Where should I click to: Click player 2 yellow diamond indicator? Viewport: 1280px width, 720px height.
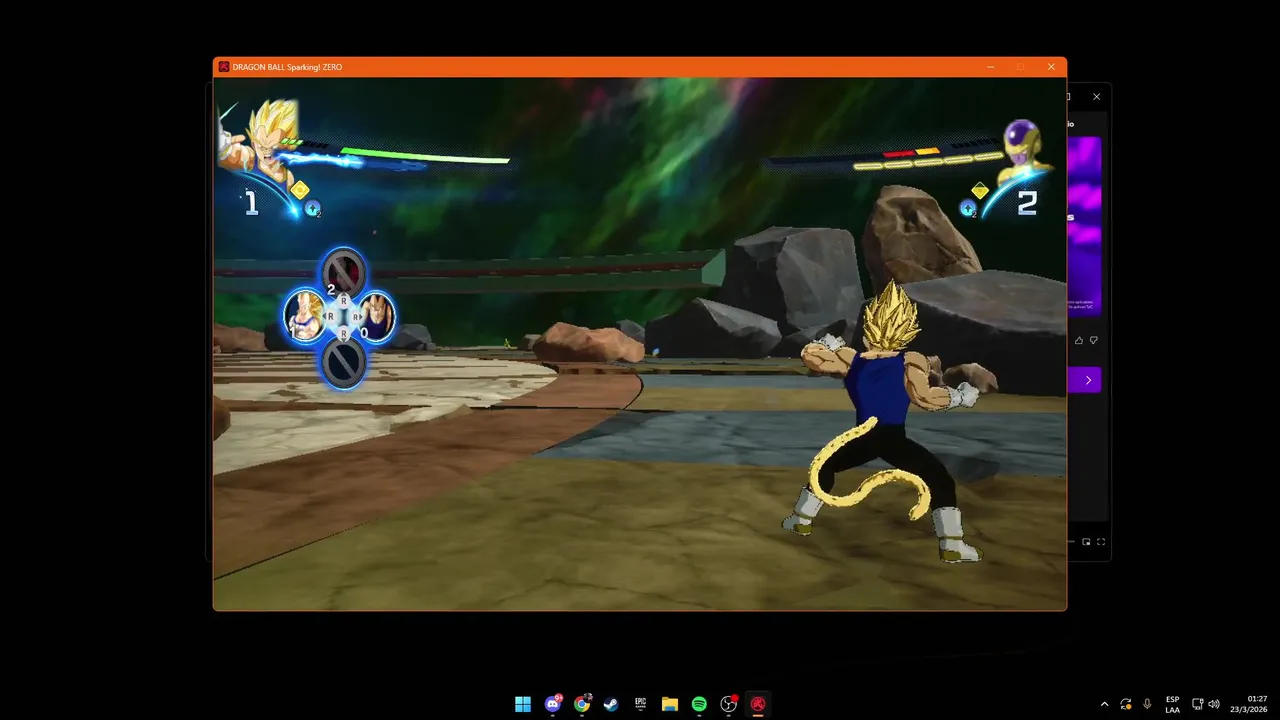(x=980, y=190)
